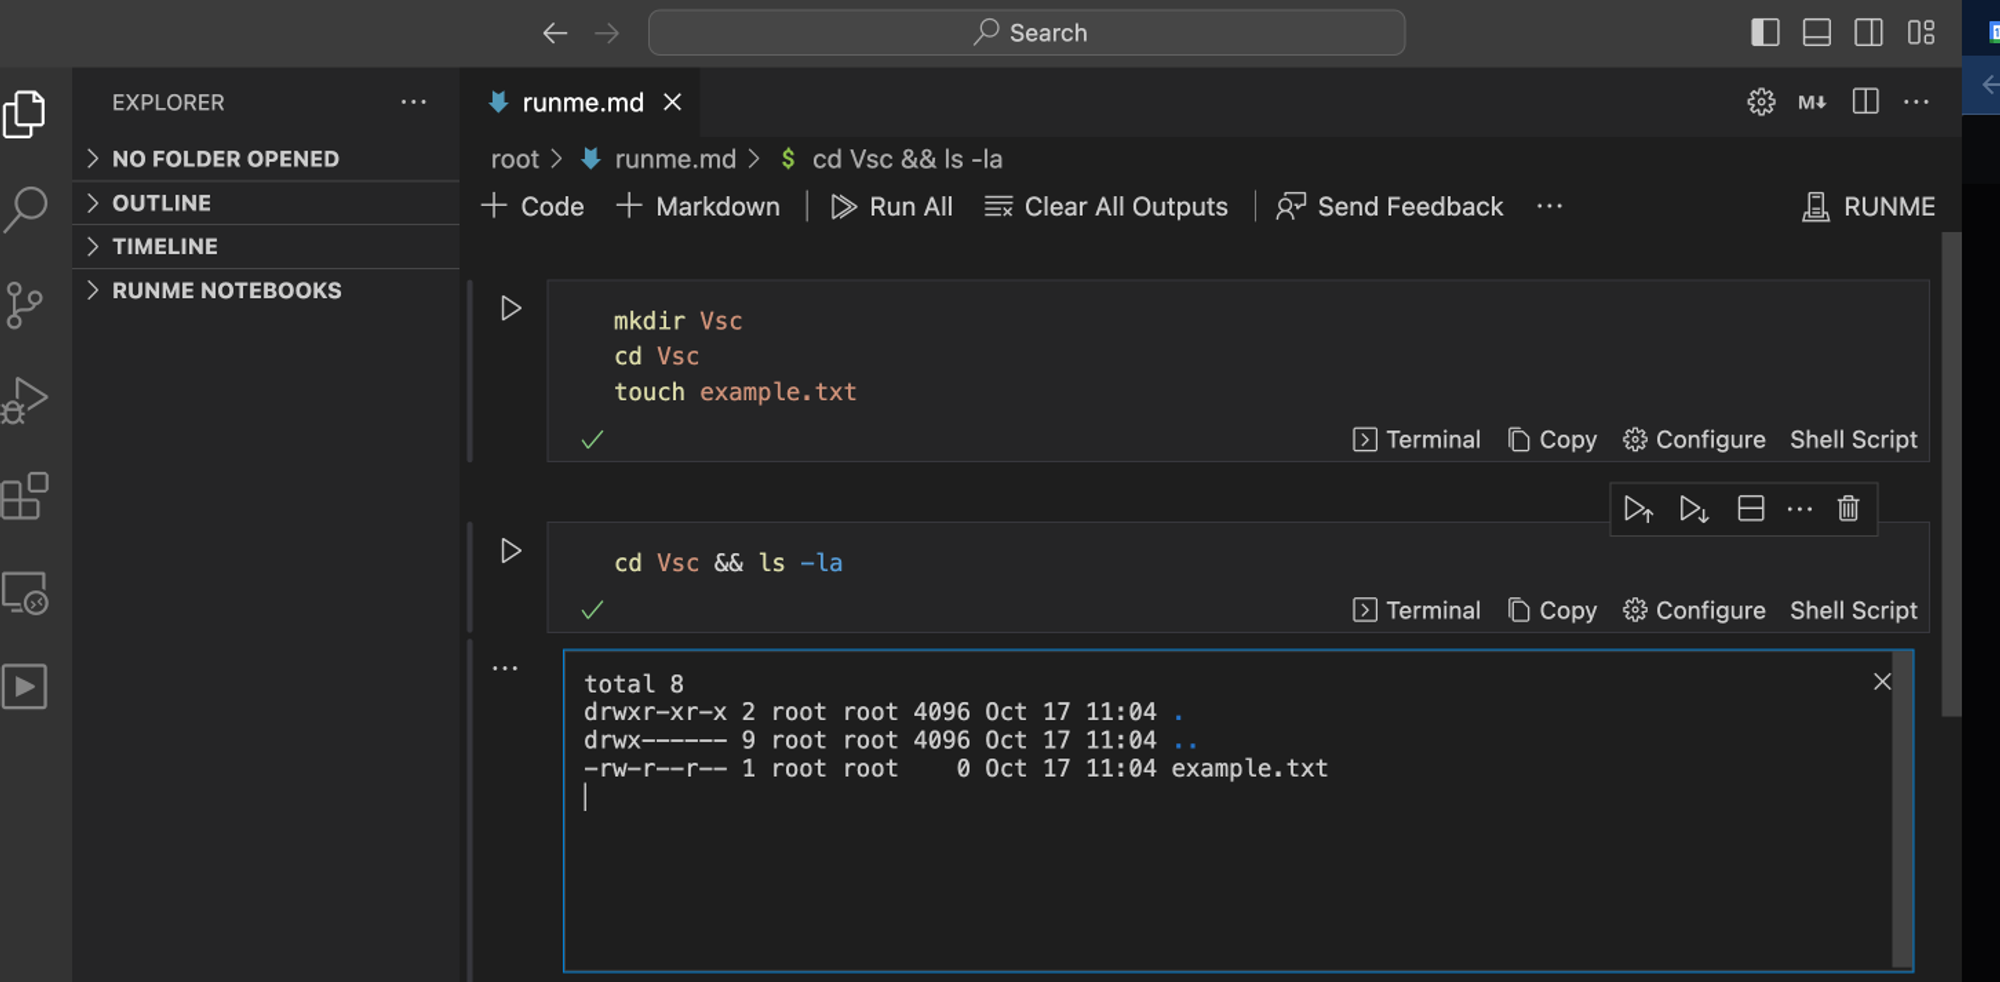Open the Extensions view

(x=27, y=497)
